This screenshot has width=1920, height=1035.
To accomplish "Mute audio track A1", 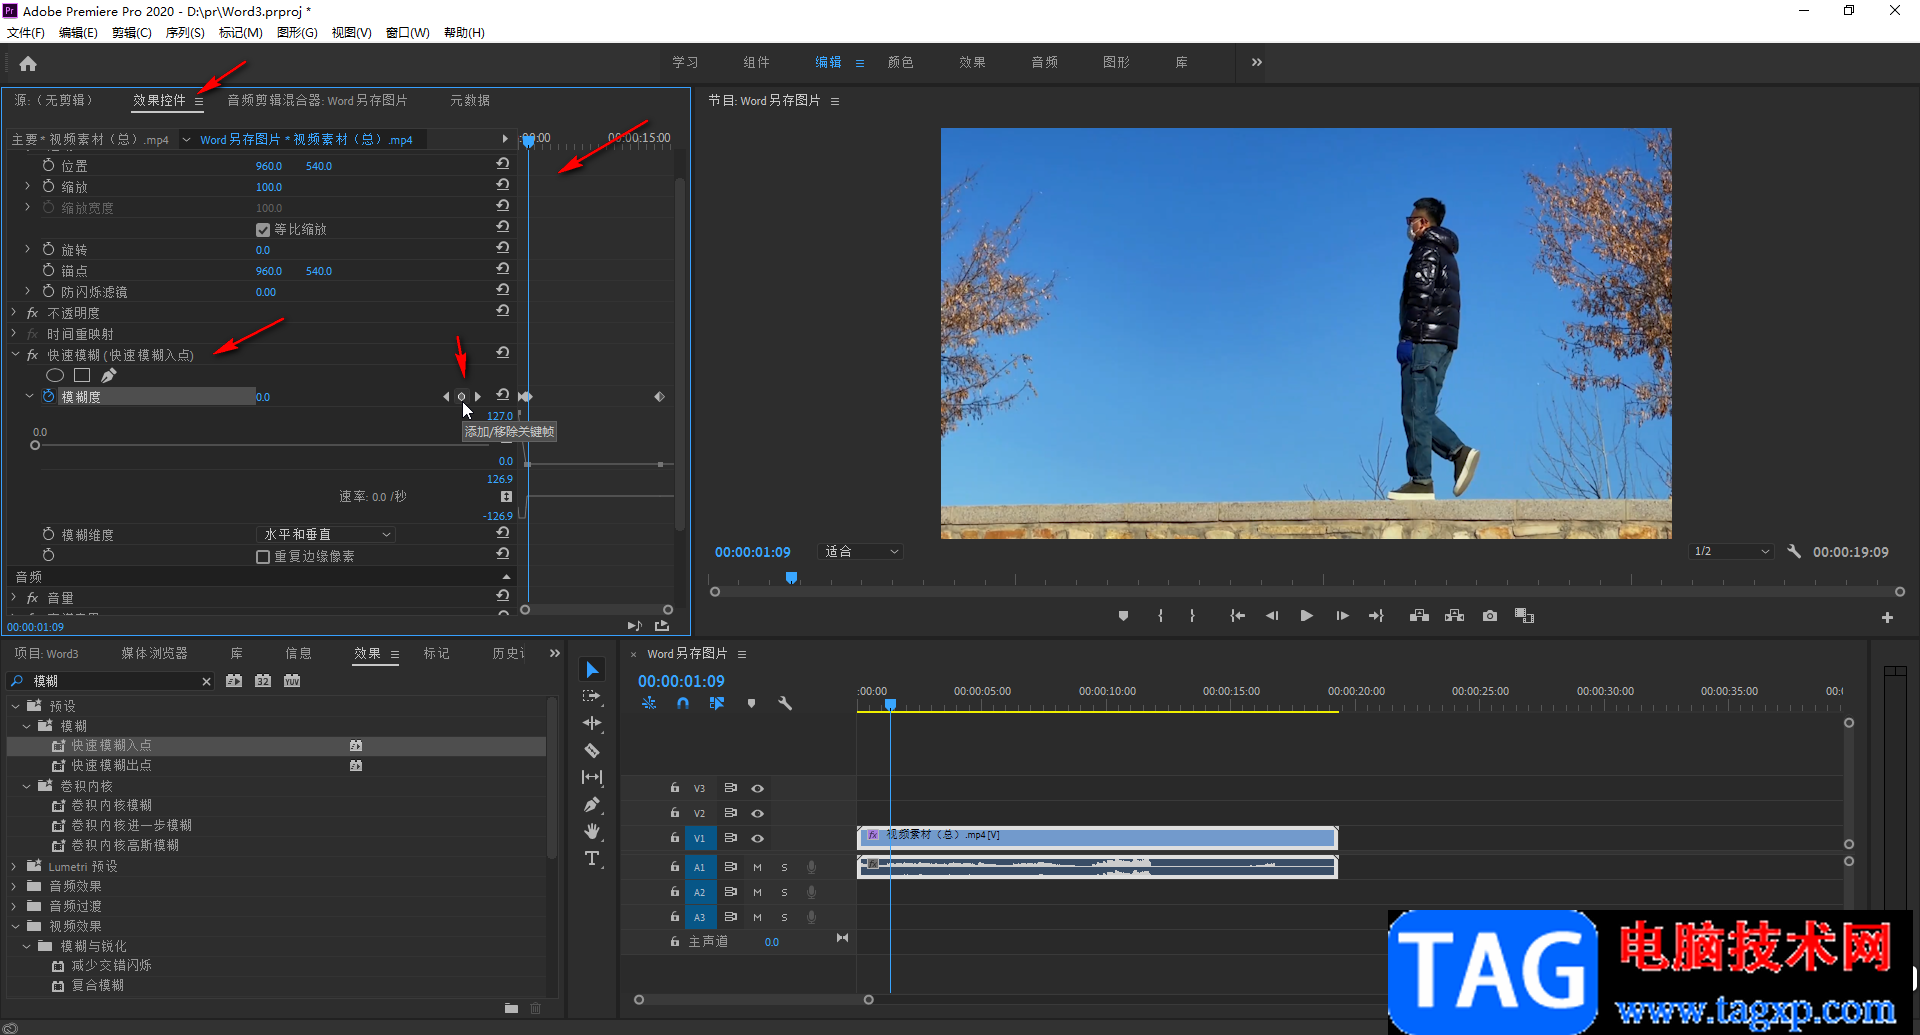I will (x=757, y=867).
